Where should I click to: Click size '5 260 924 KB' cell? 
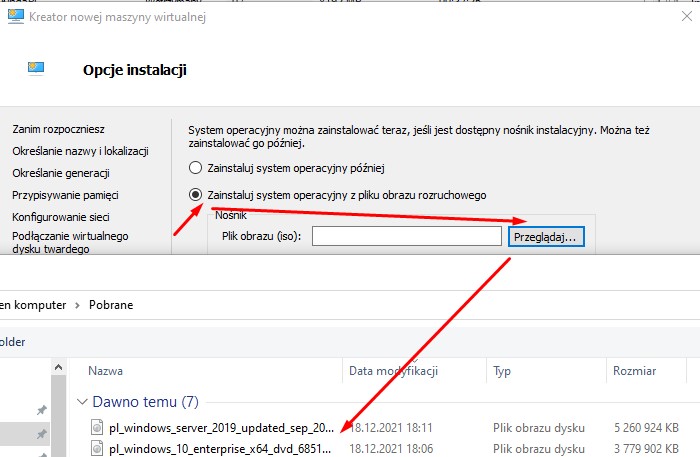click(646, 428)
